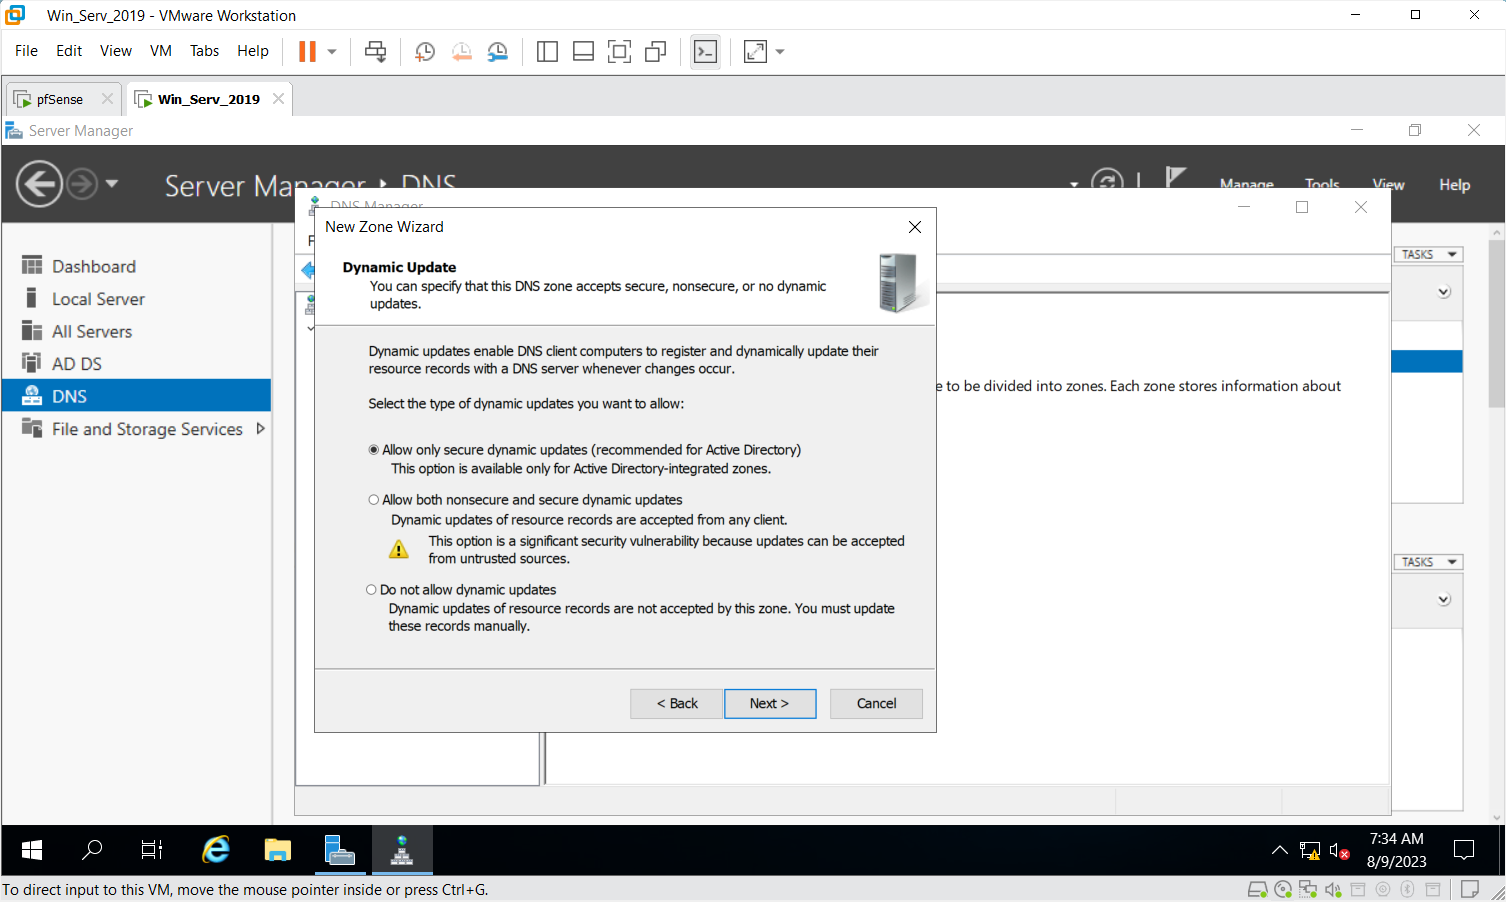
Task: Switch to the Win_Serv_2019 tab
Action: [209, 99]
